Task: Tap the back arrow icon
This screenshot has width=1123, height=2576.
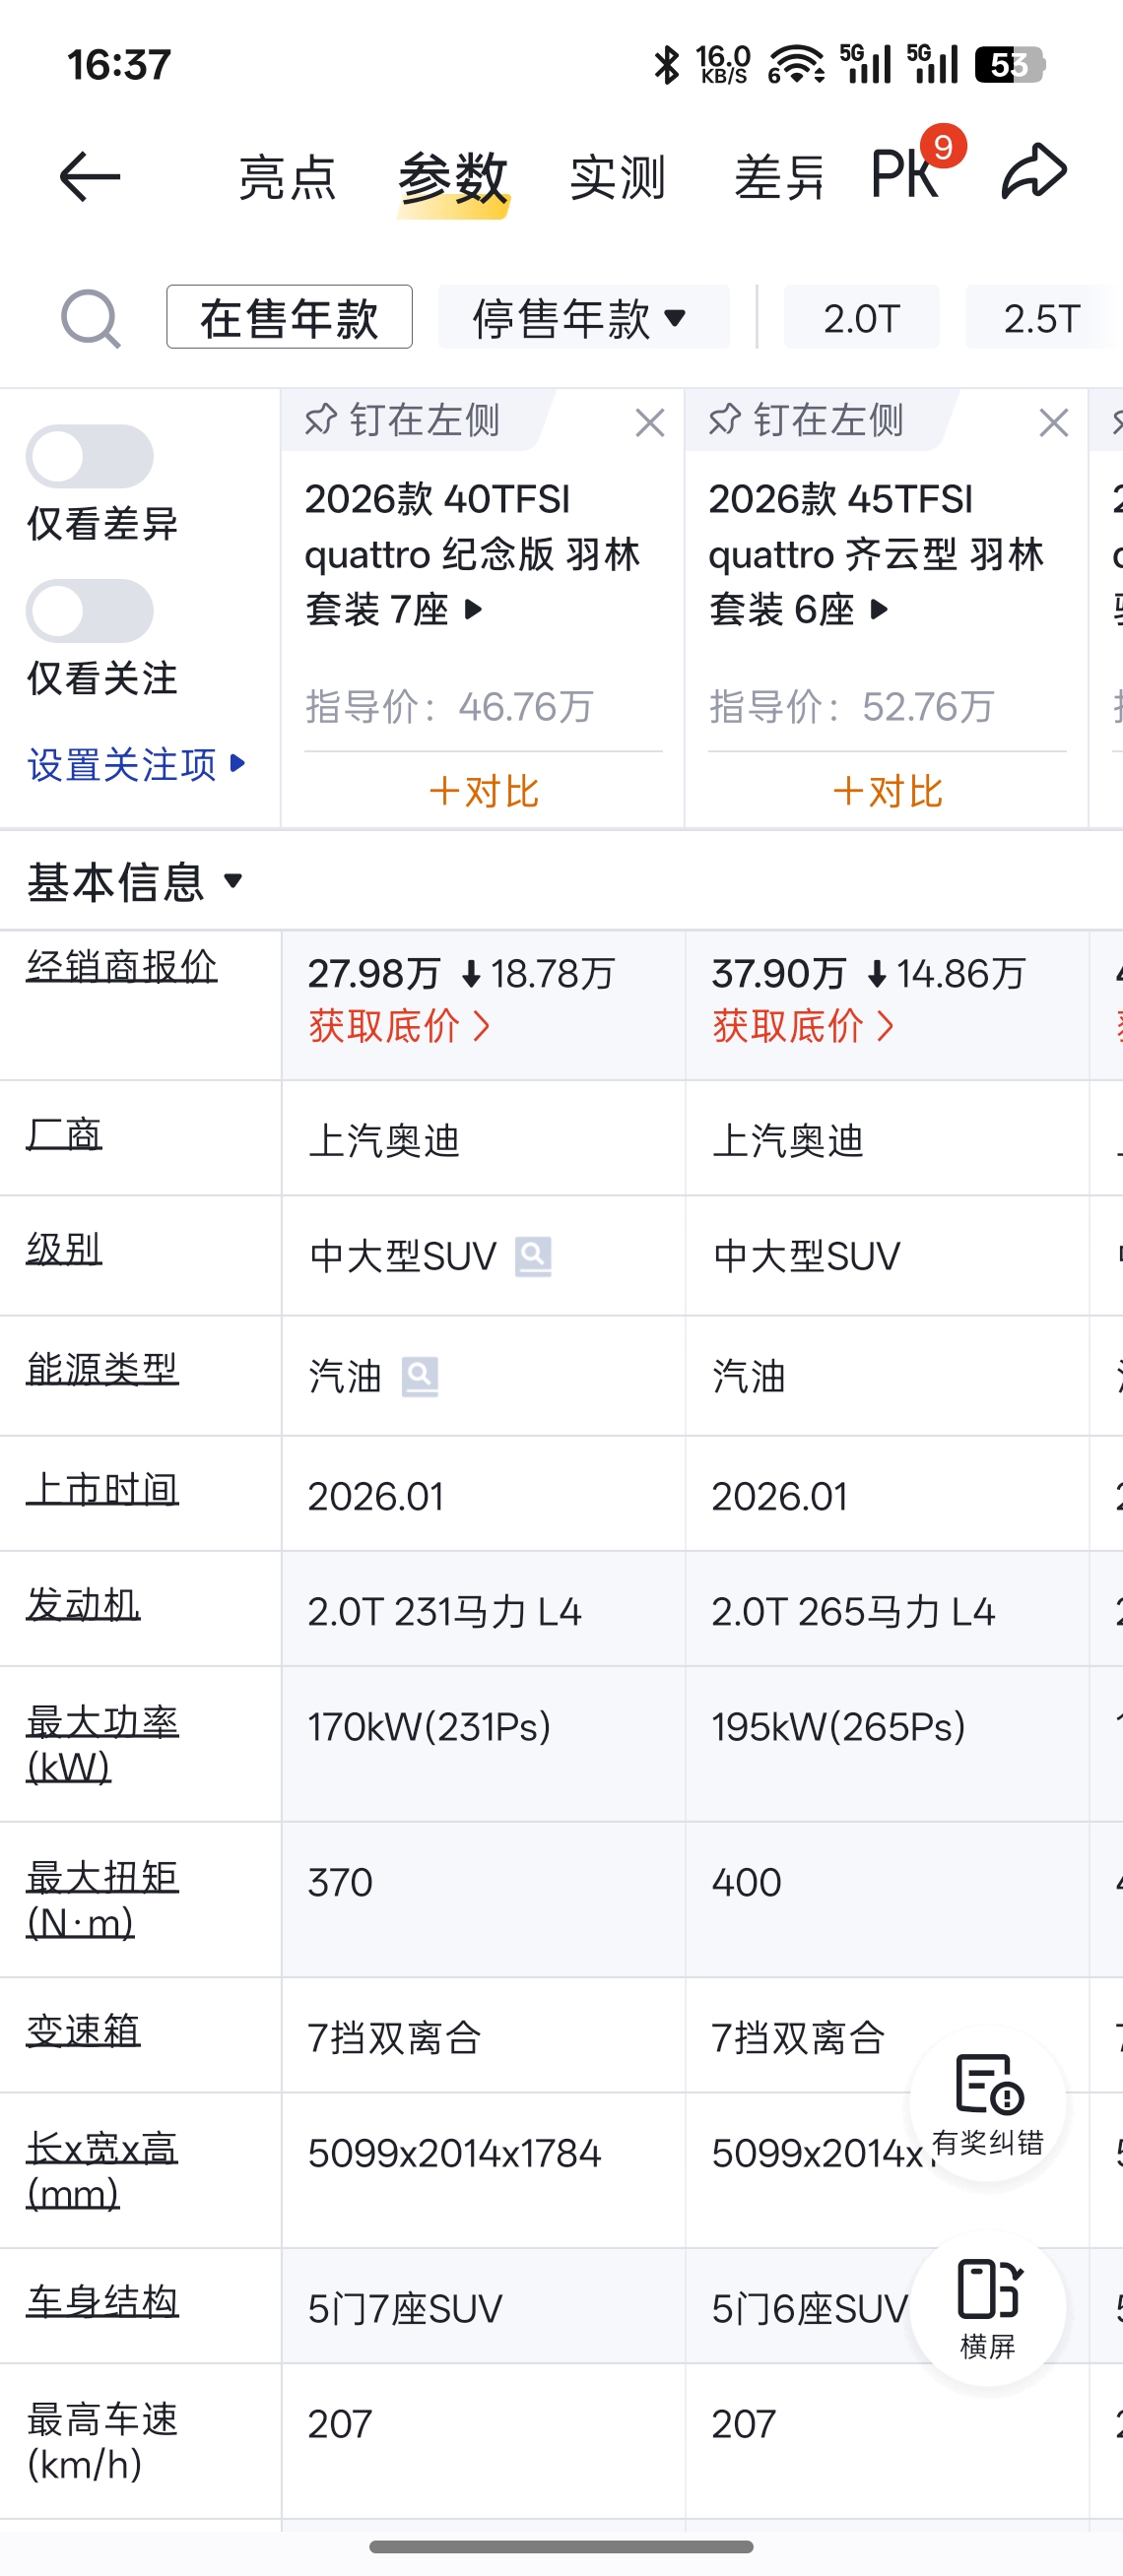Action: [x=90, y=177]
